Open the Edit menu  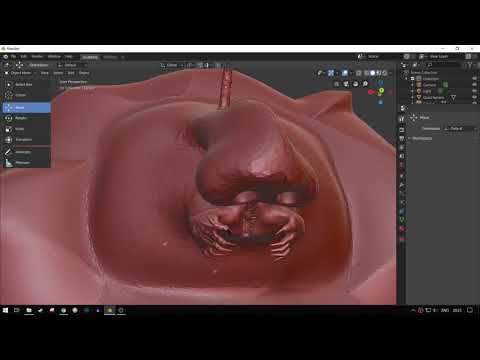(x=23, y=57)
